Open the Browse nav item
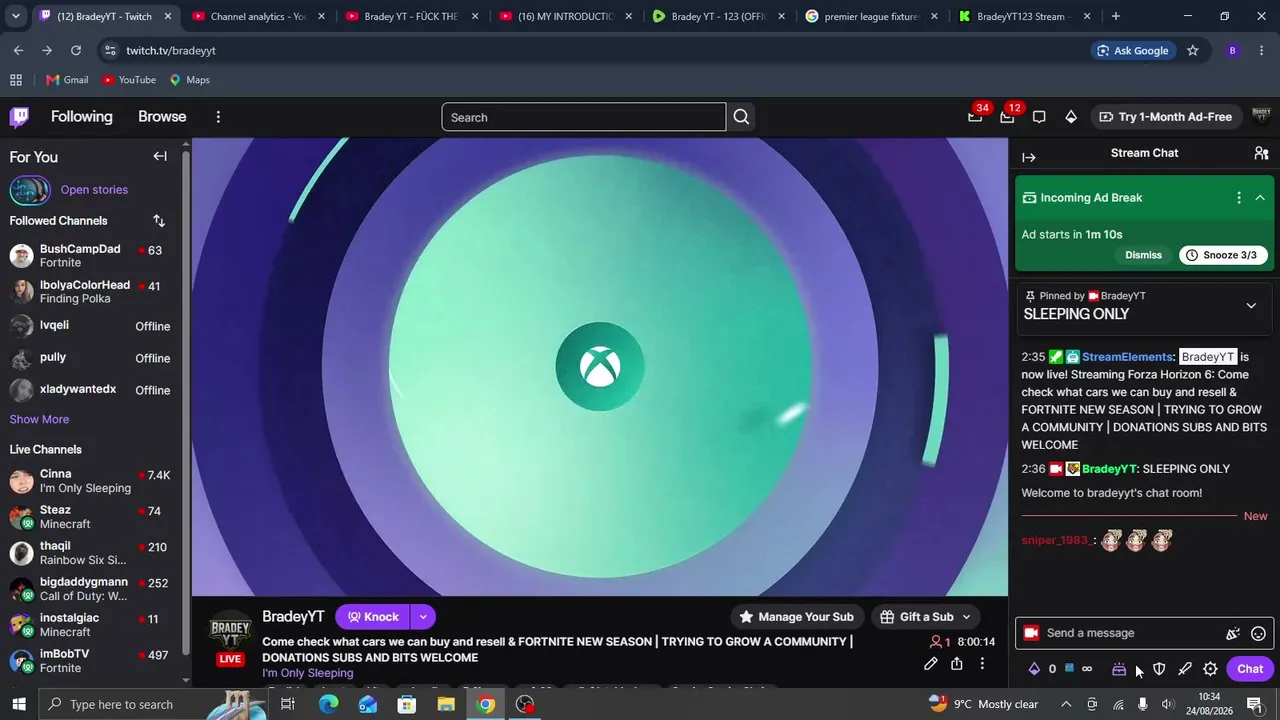 [162, 117]
